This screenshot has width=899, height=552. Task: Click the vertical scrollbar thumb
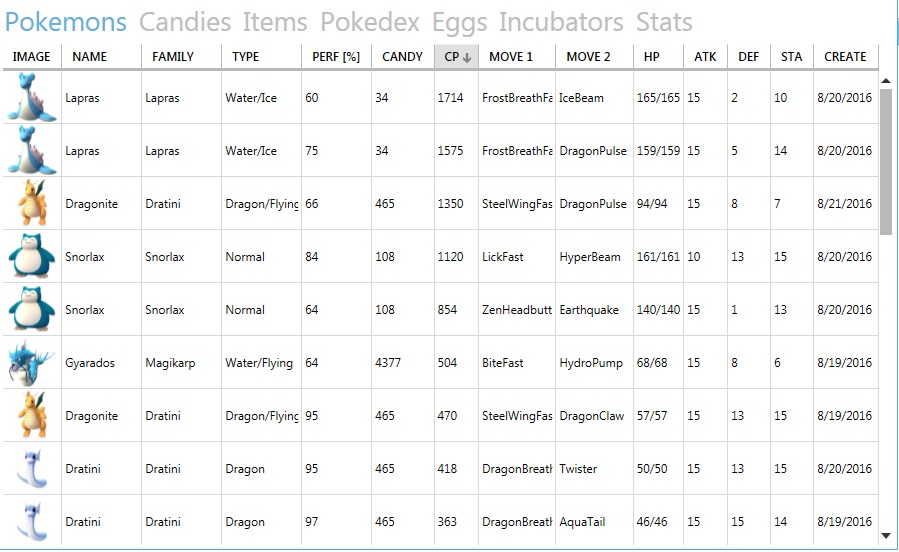click(886, 162)
